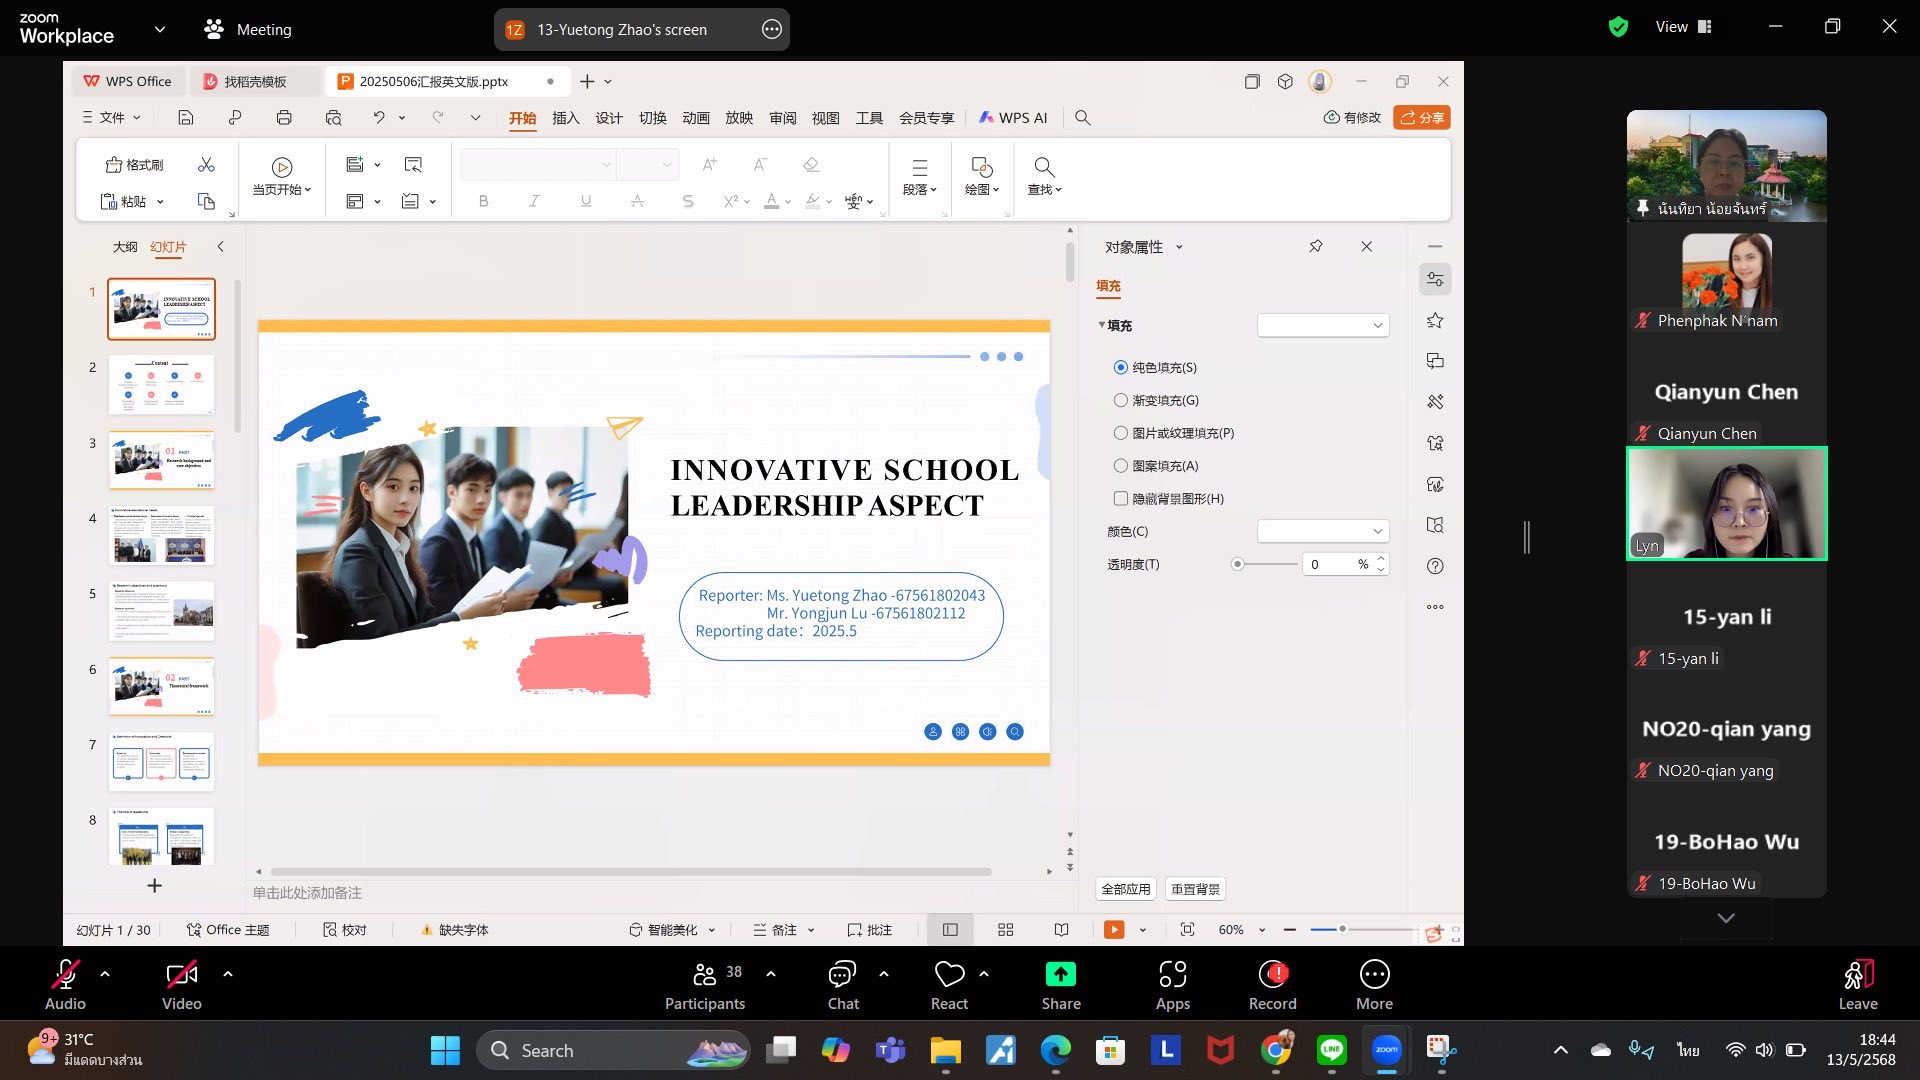Open the fill preset dropdown beside 填充

(1323, 325)
